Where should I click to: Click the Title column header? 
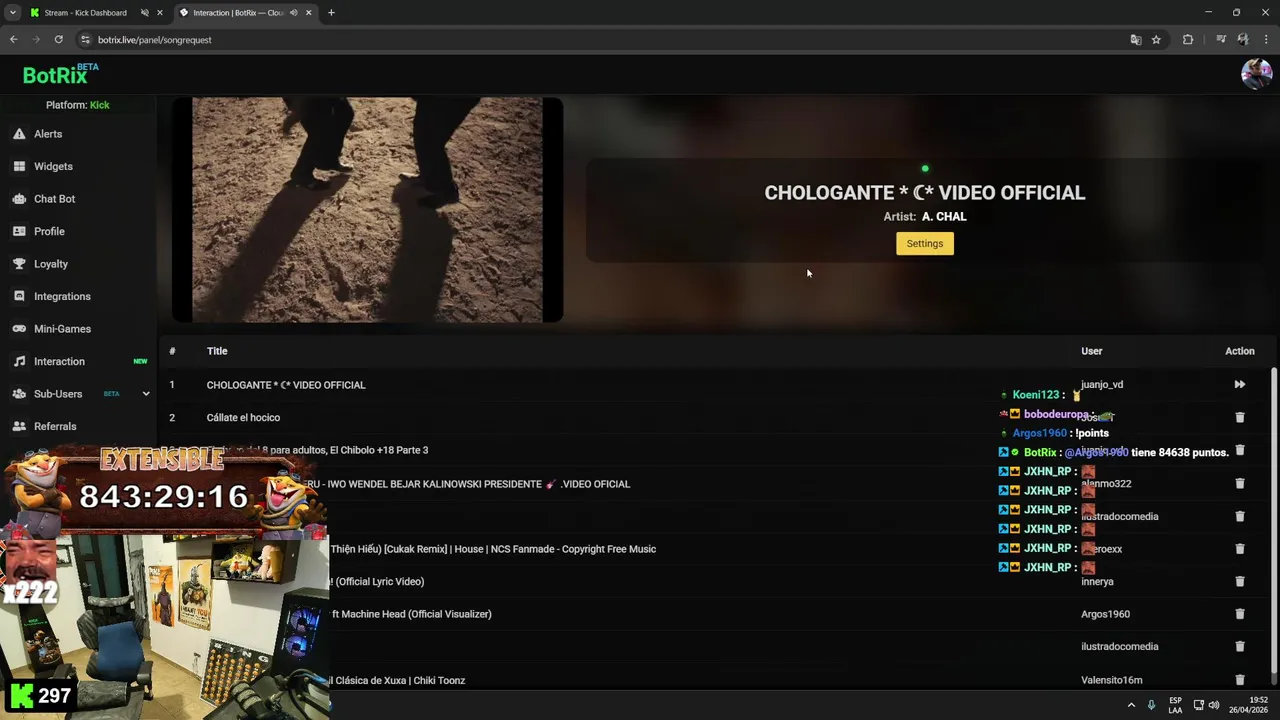(x=217, y=351)
